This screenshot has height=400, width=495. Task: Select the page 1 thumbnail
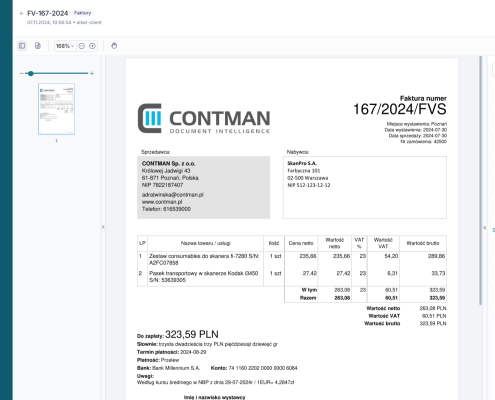(56, 109)
